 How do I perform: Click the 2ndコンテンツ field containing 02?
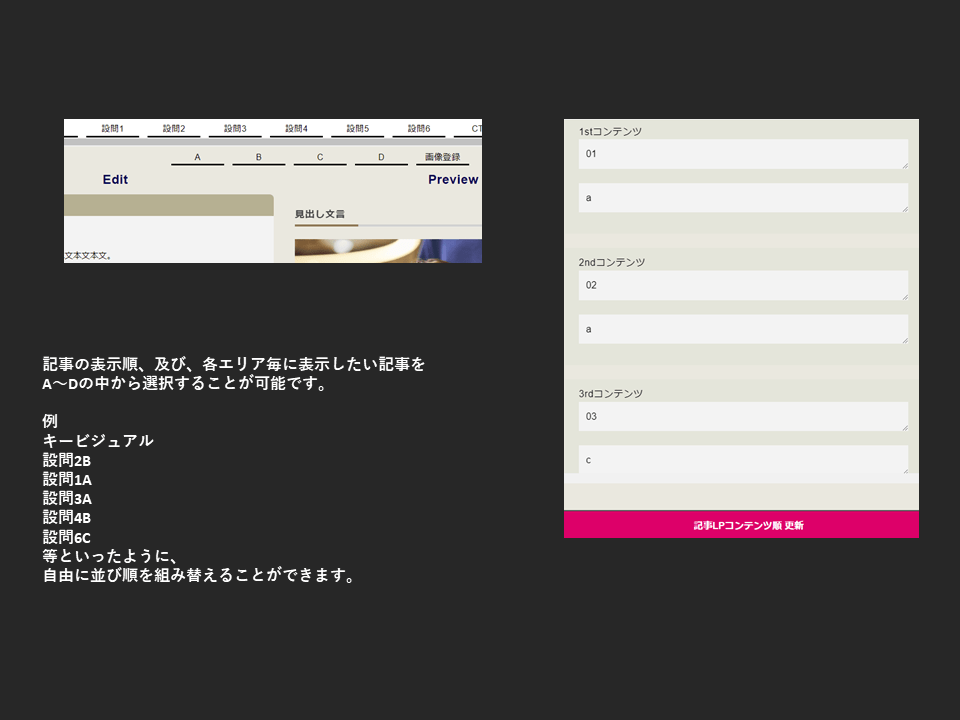742,285
